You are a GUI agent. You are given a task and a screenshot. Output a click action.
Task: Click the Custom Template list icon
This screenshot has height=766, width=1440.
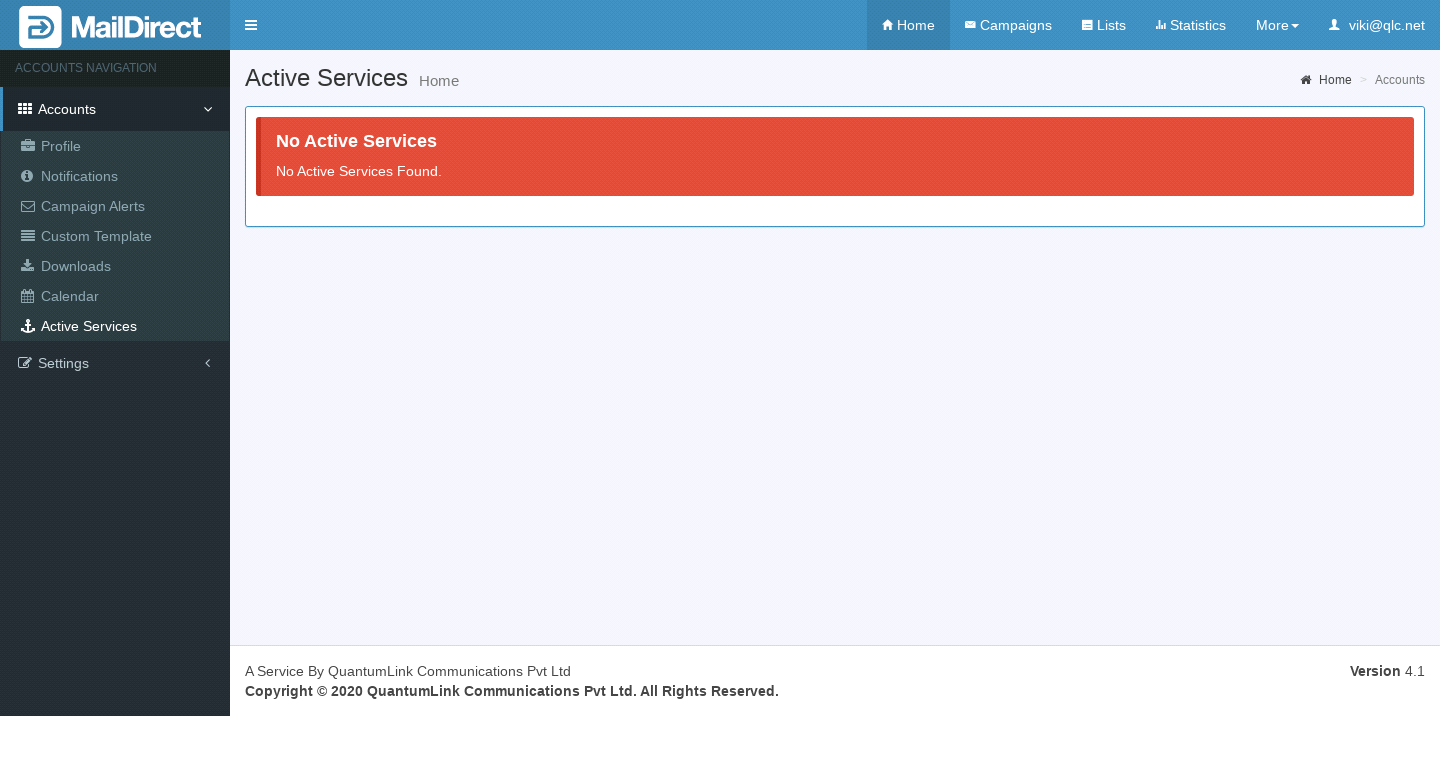coord(28,236)
